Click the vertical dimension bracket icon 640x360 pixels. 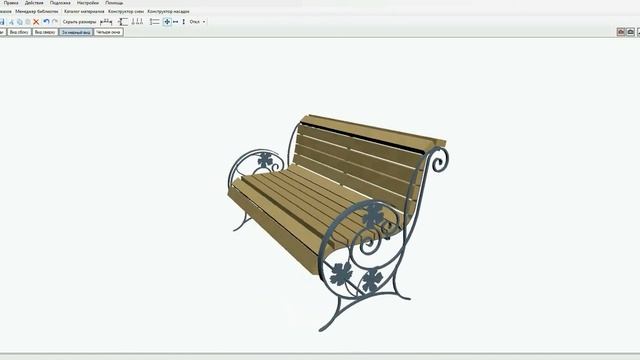[123, 22]
